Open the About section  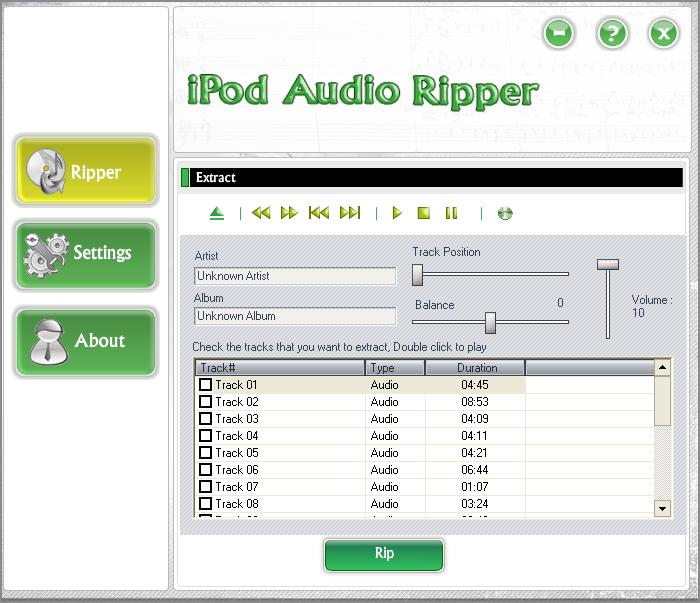86,342
